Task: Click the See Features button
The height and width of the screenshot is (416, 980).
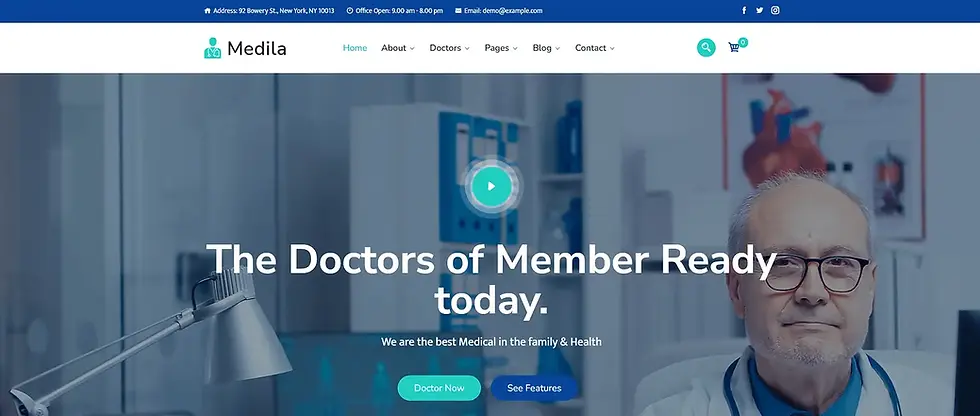Action: tap(534, 388)
